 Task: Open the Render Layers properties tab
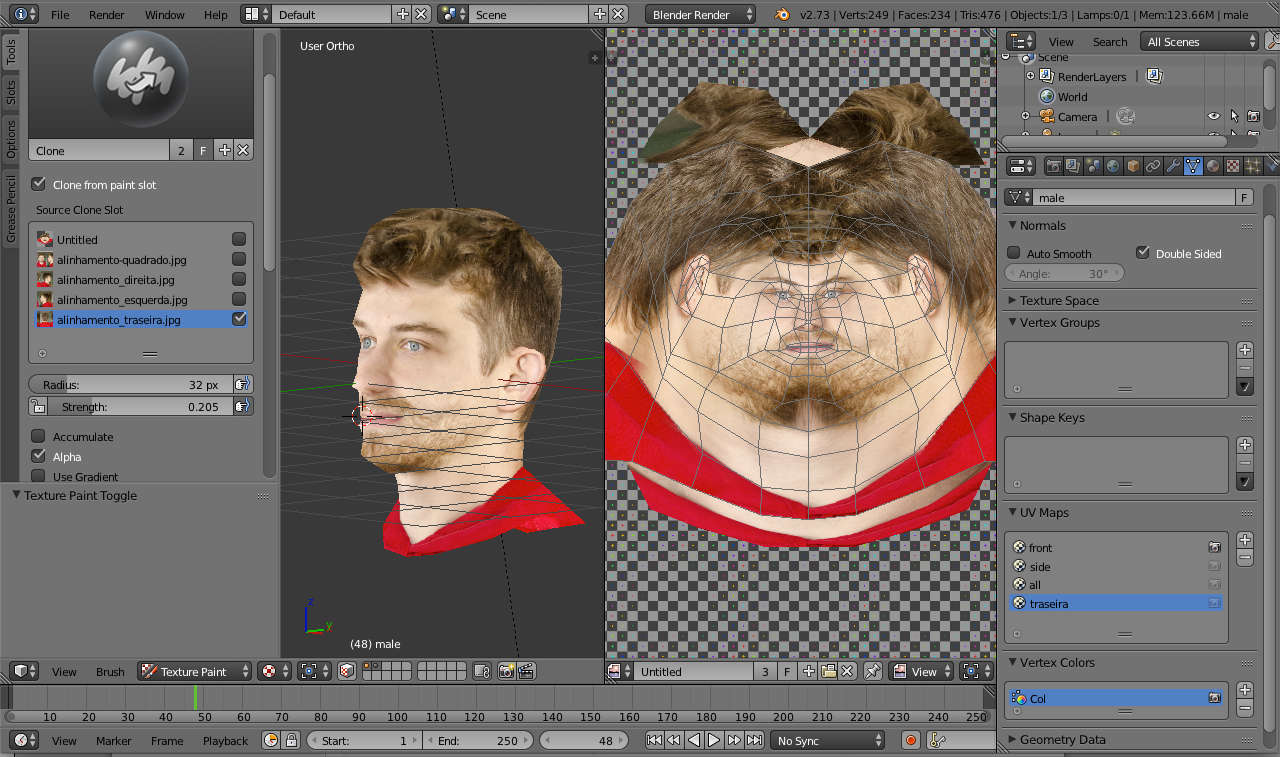[1072, 166]
